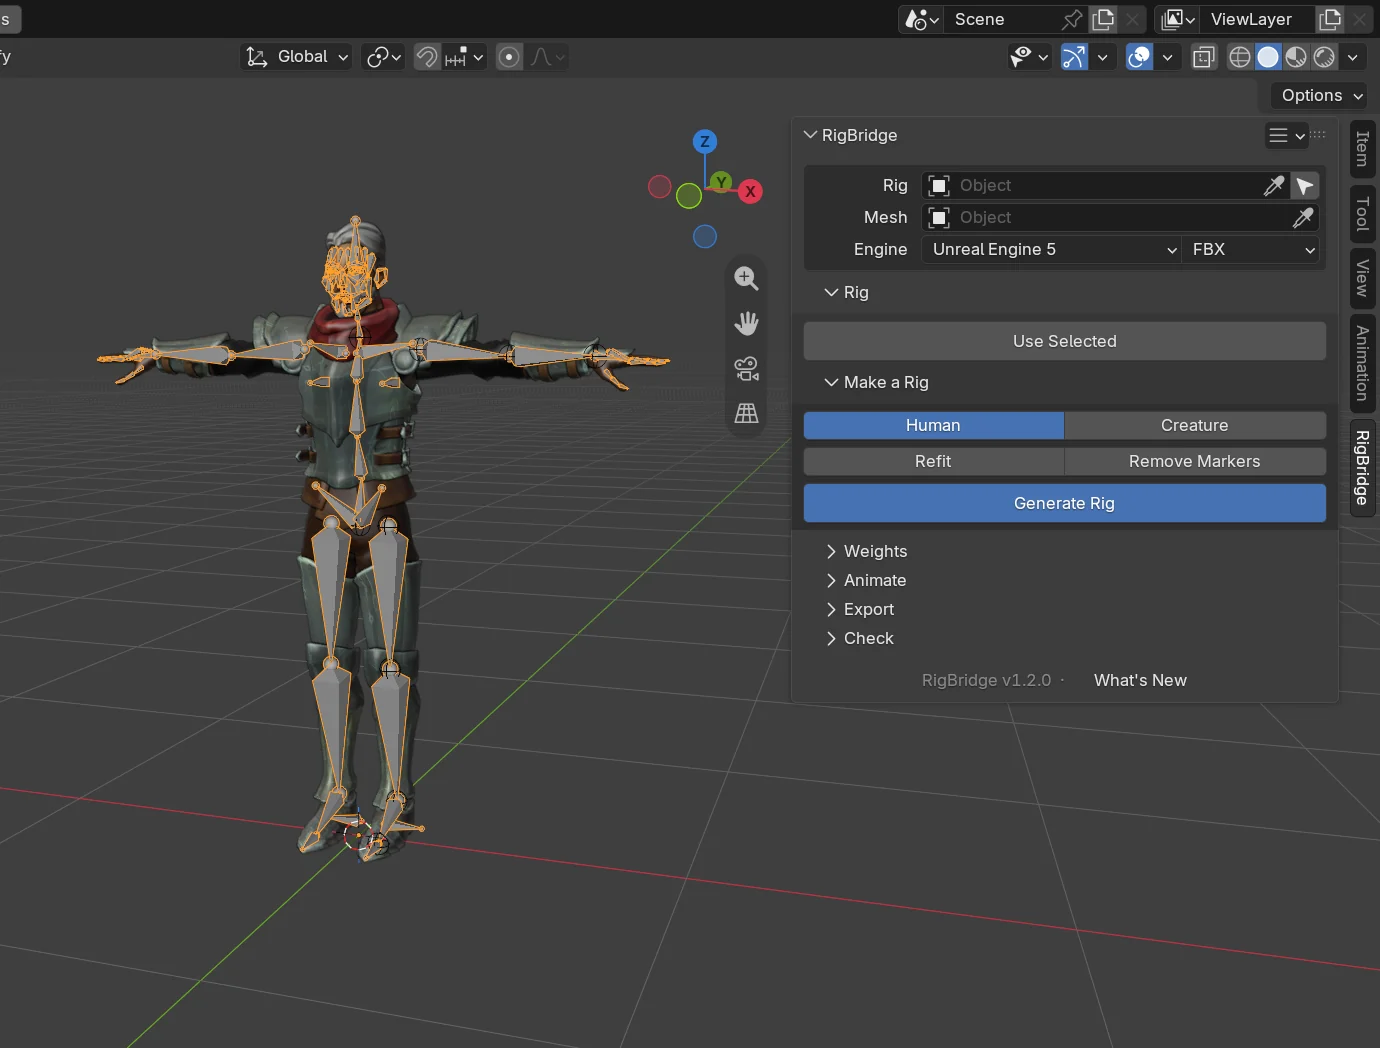The width and height of the screenshot is (1380, 1048).
Task: Toggle viewport gizmos visibility
Action: [1074, 57]
